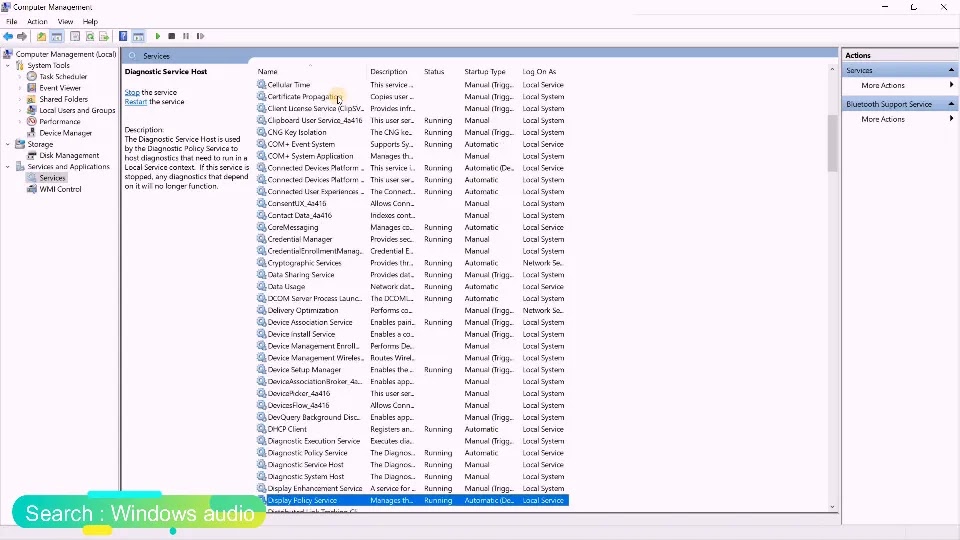
Task: Select the Diagnostic Service Host row
Action: point(413,465)
